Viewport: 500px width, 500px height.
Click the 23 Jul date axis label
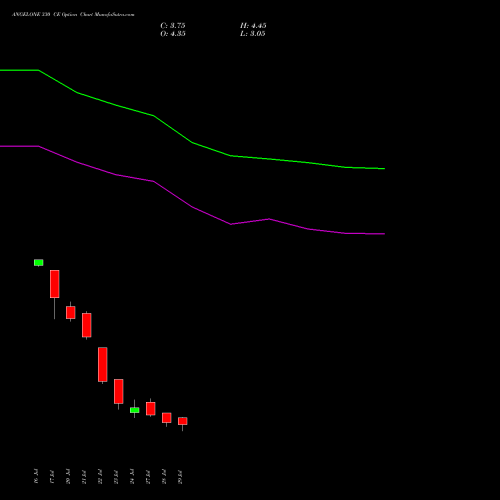[116, 476]
